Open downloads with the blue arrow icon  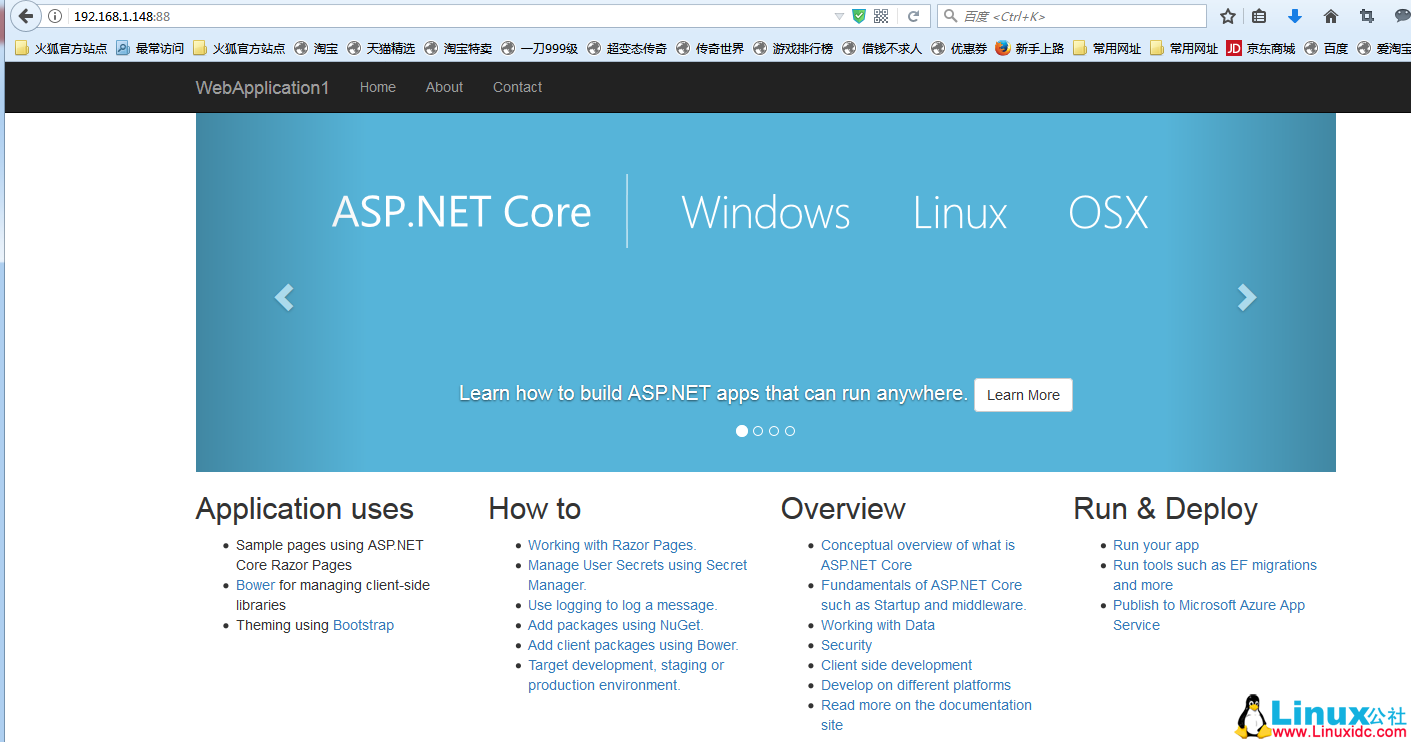(x=1295, y=16)
